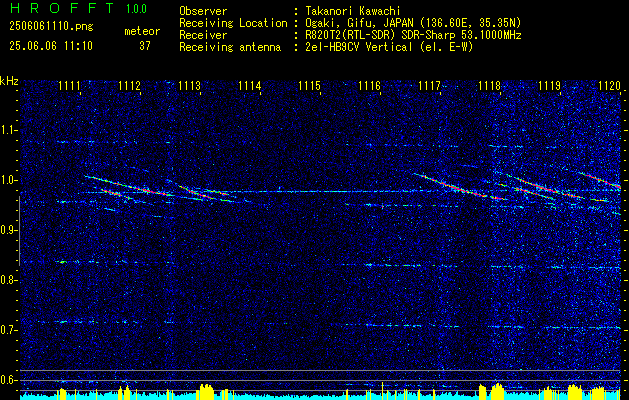
Task: Select the 1.0 frequency axis label
Action: [7, 181]
